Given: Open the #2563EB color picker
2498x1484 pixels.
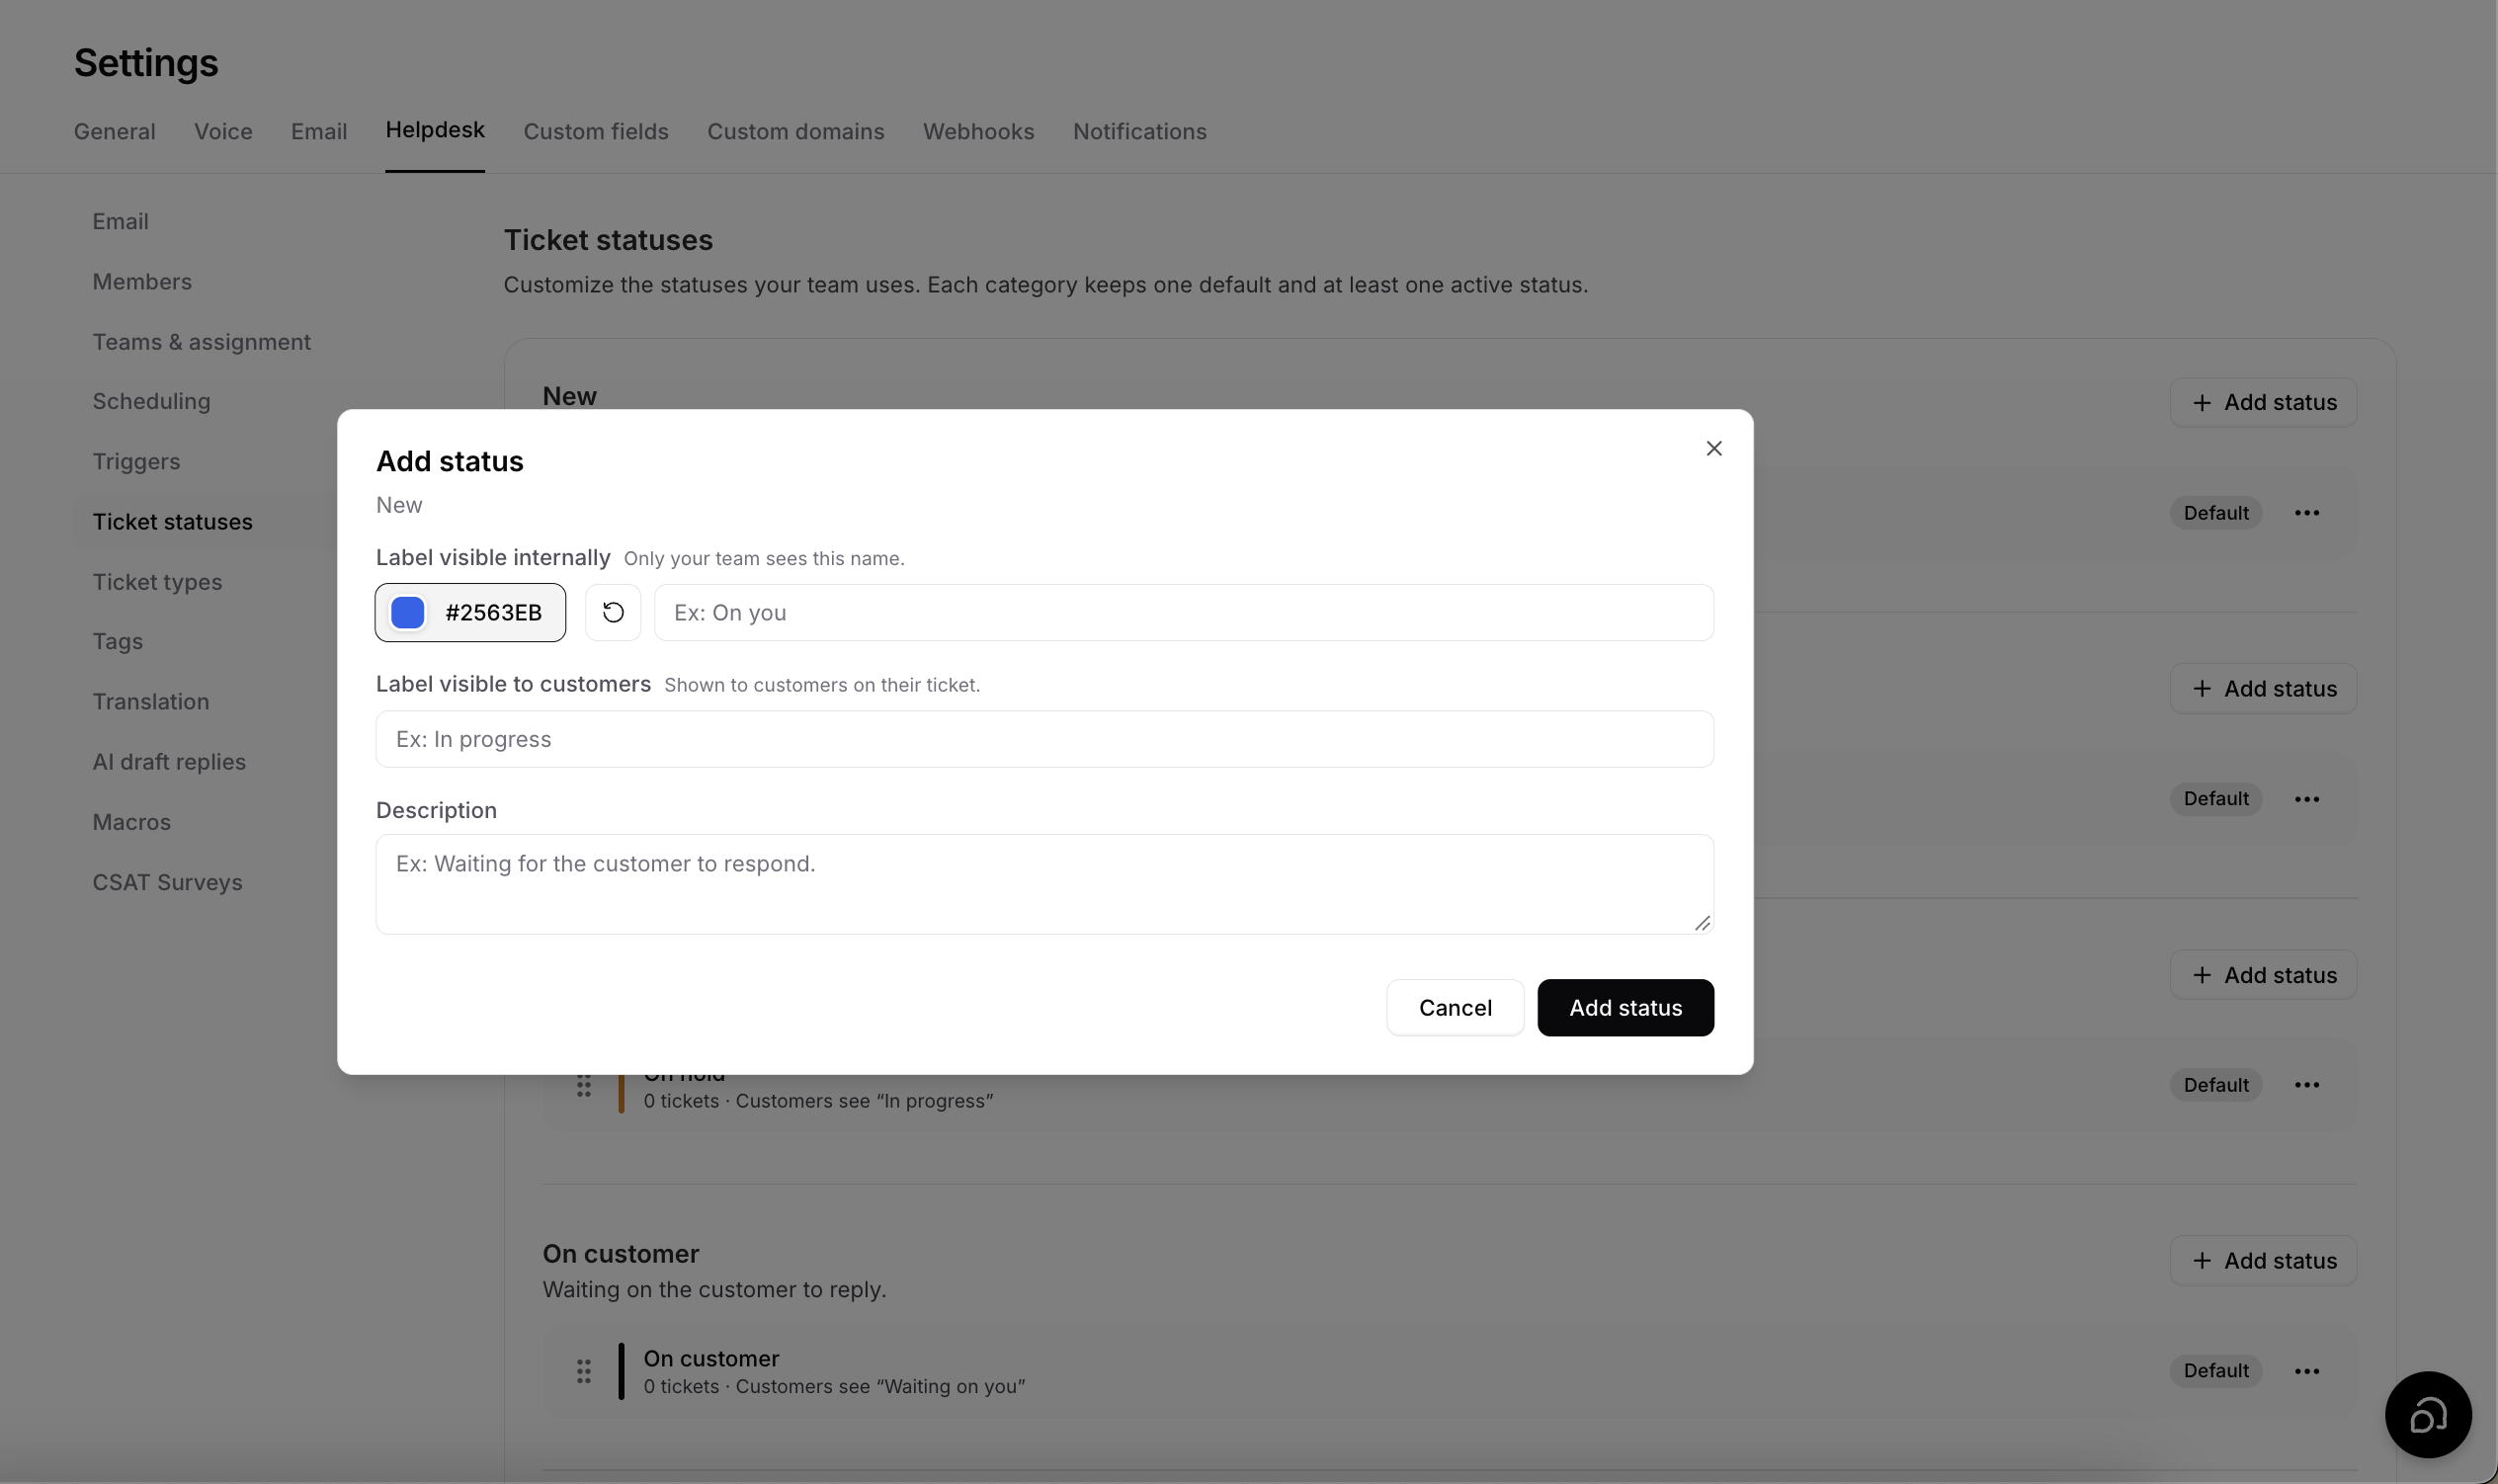Looking at the screenshot, I should pos(470,612).
